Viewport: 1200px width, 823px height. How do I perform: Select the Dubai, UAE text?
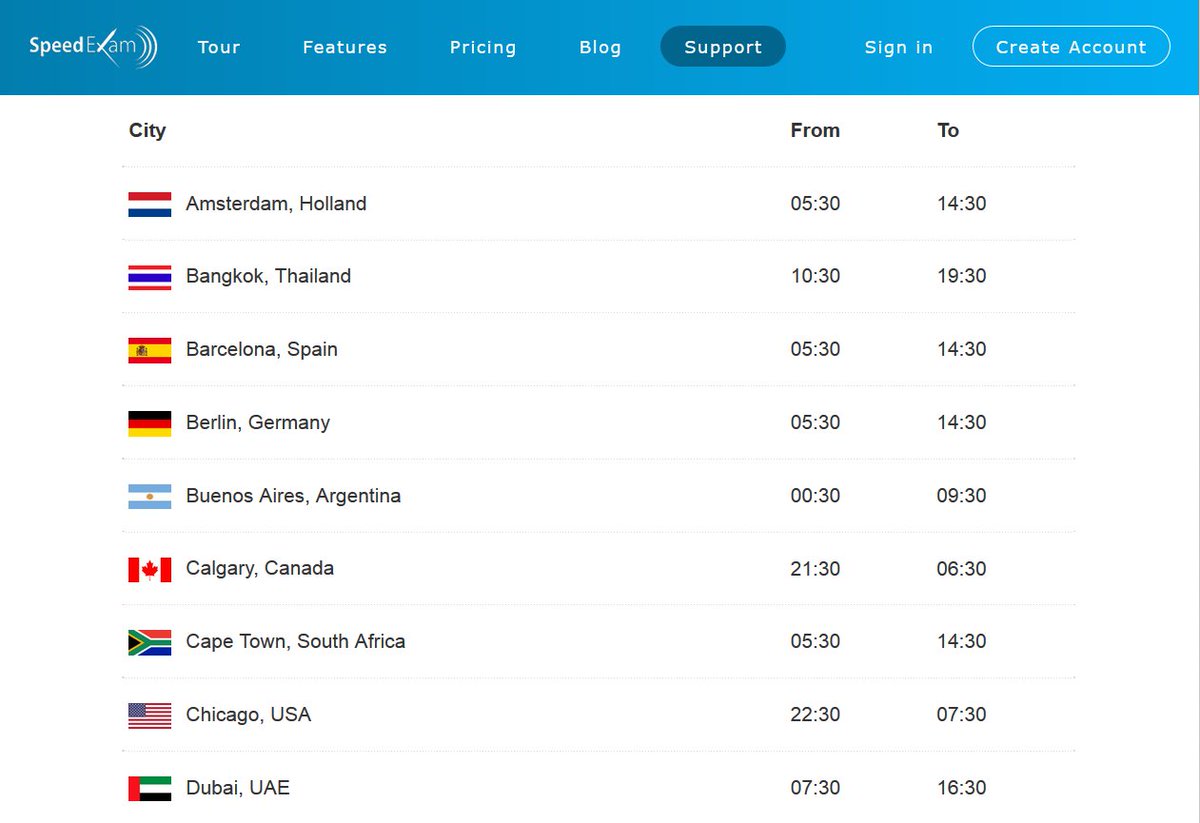(238, 787)
